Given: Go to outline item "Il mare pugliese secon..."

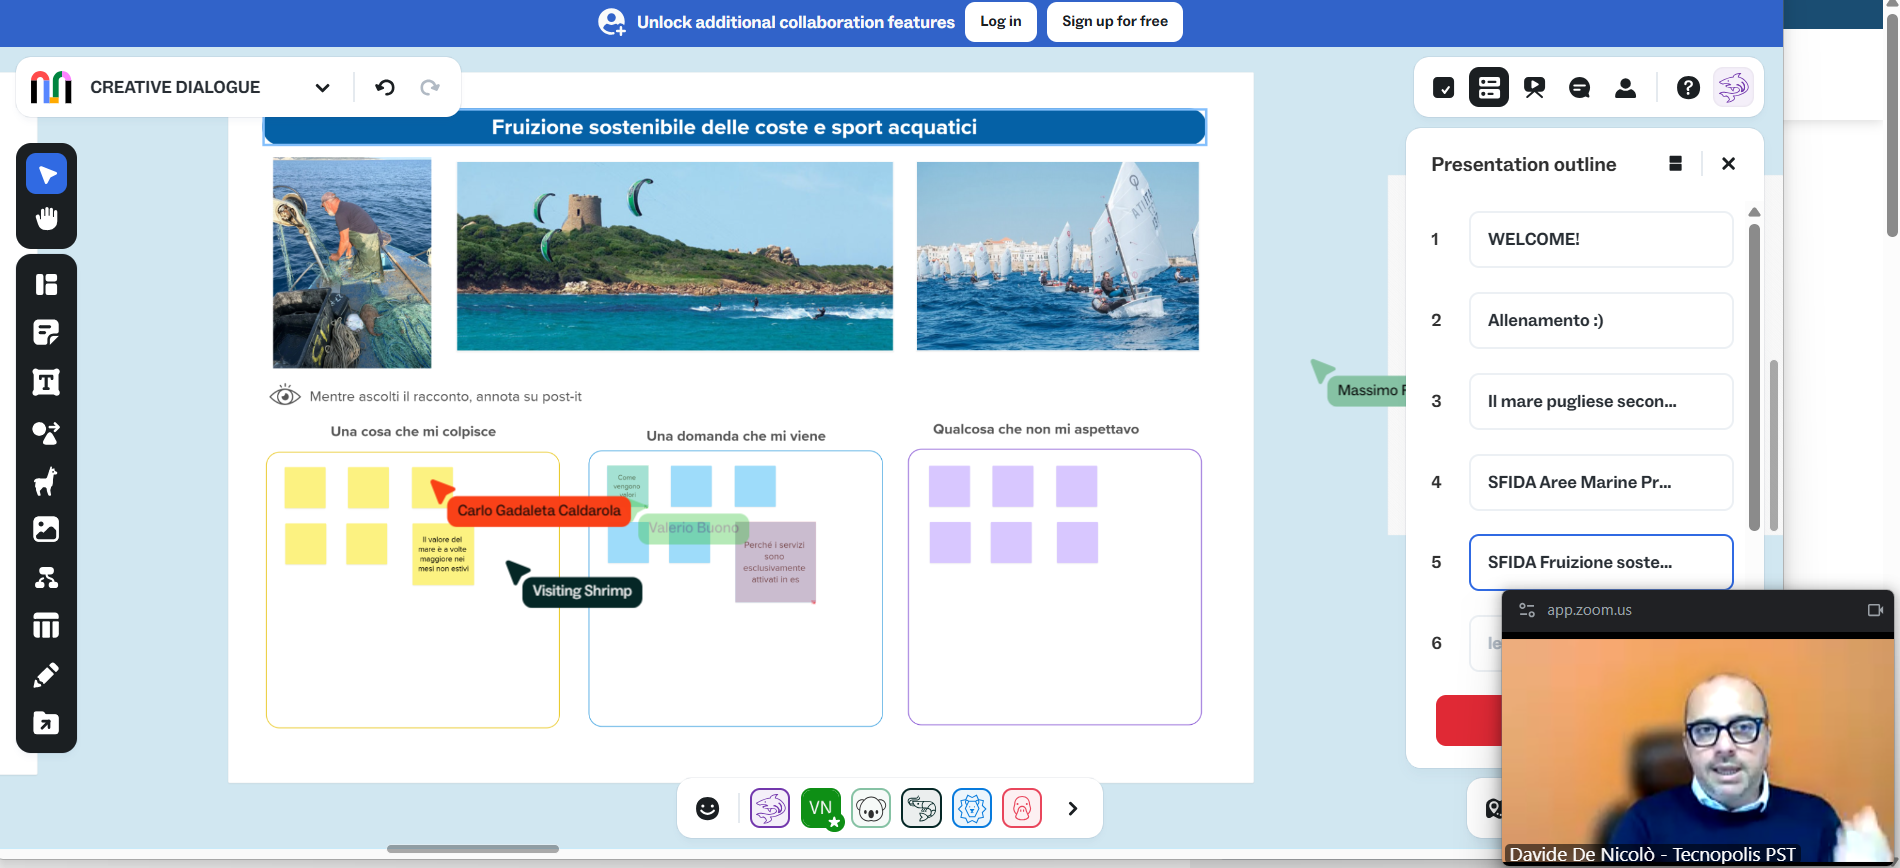Looking at the screenshot, I should click(x=1600, y=401).
